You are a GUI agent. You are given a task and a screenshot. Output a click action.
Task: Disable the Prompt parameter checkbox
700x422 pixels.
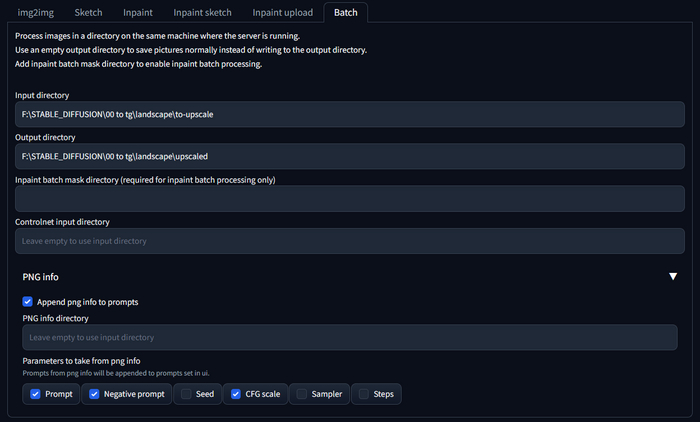tap(36, 394)
